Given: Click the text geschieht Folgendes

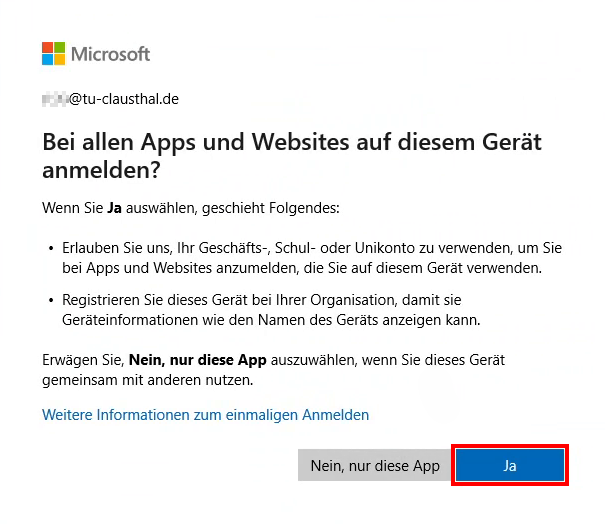Looking at the screenshot, I should [271, 208].
